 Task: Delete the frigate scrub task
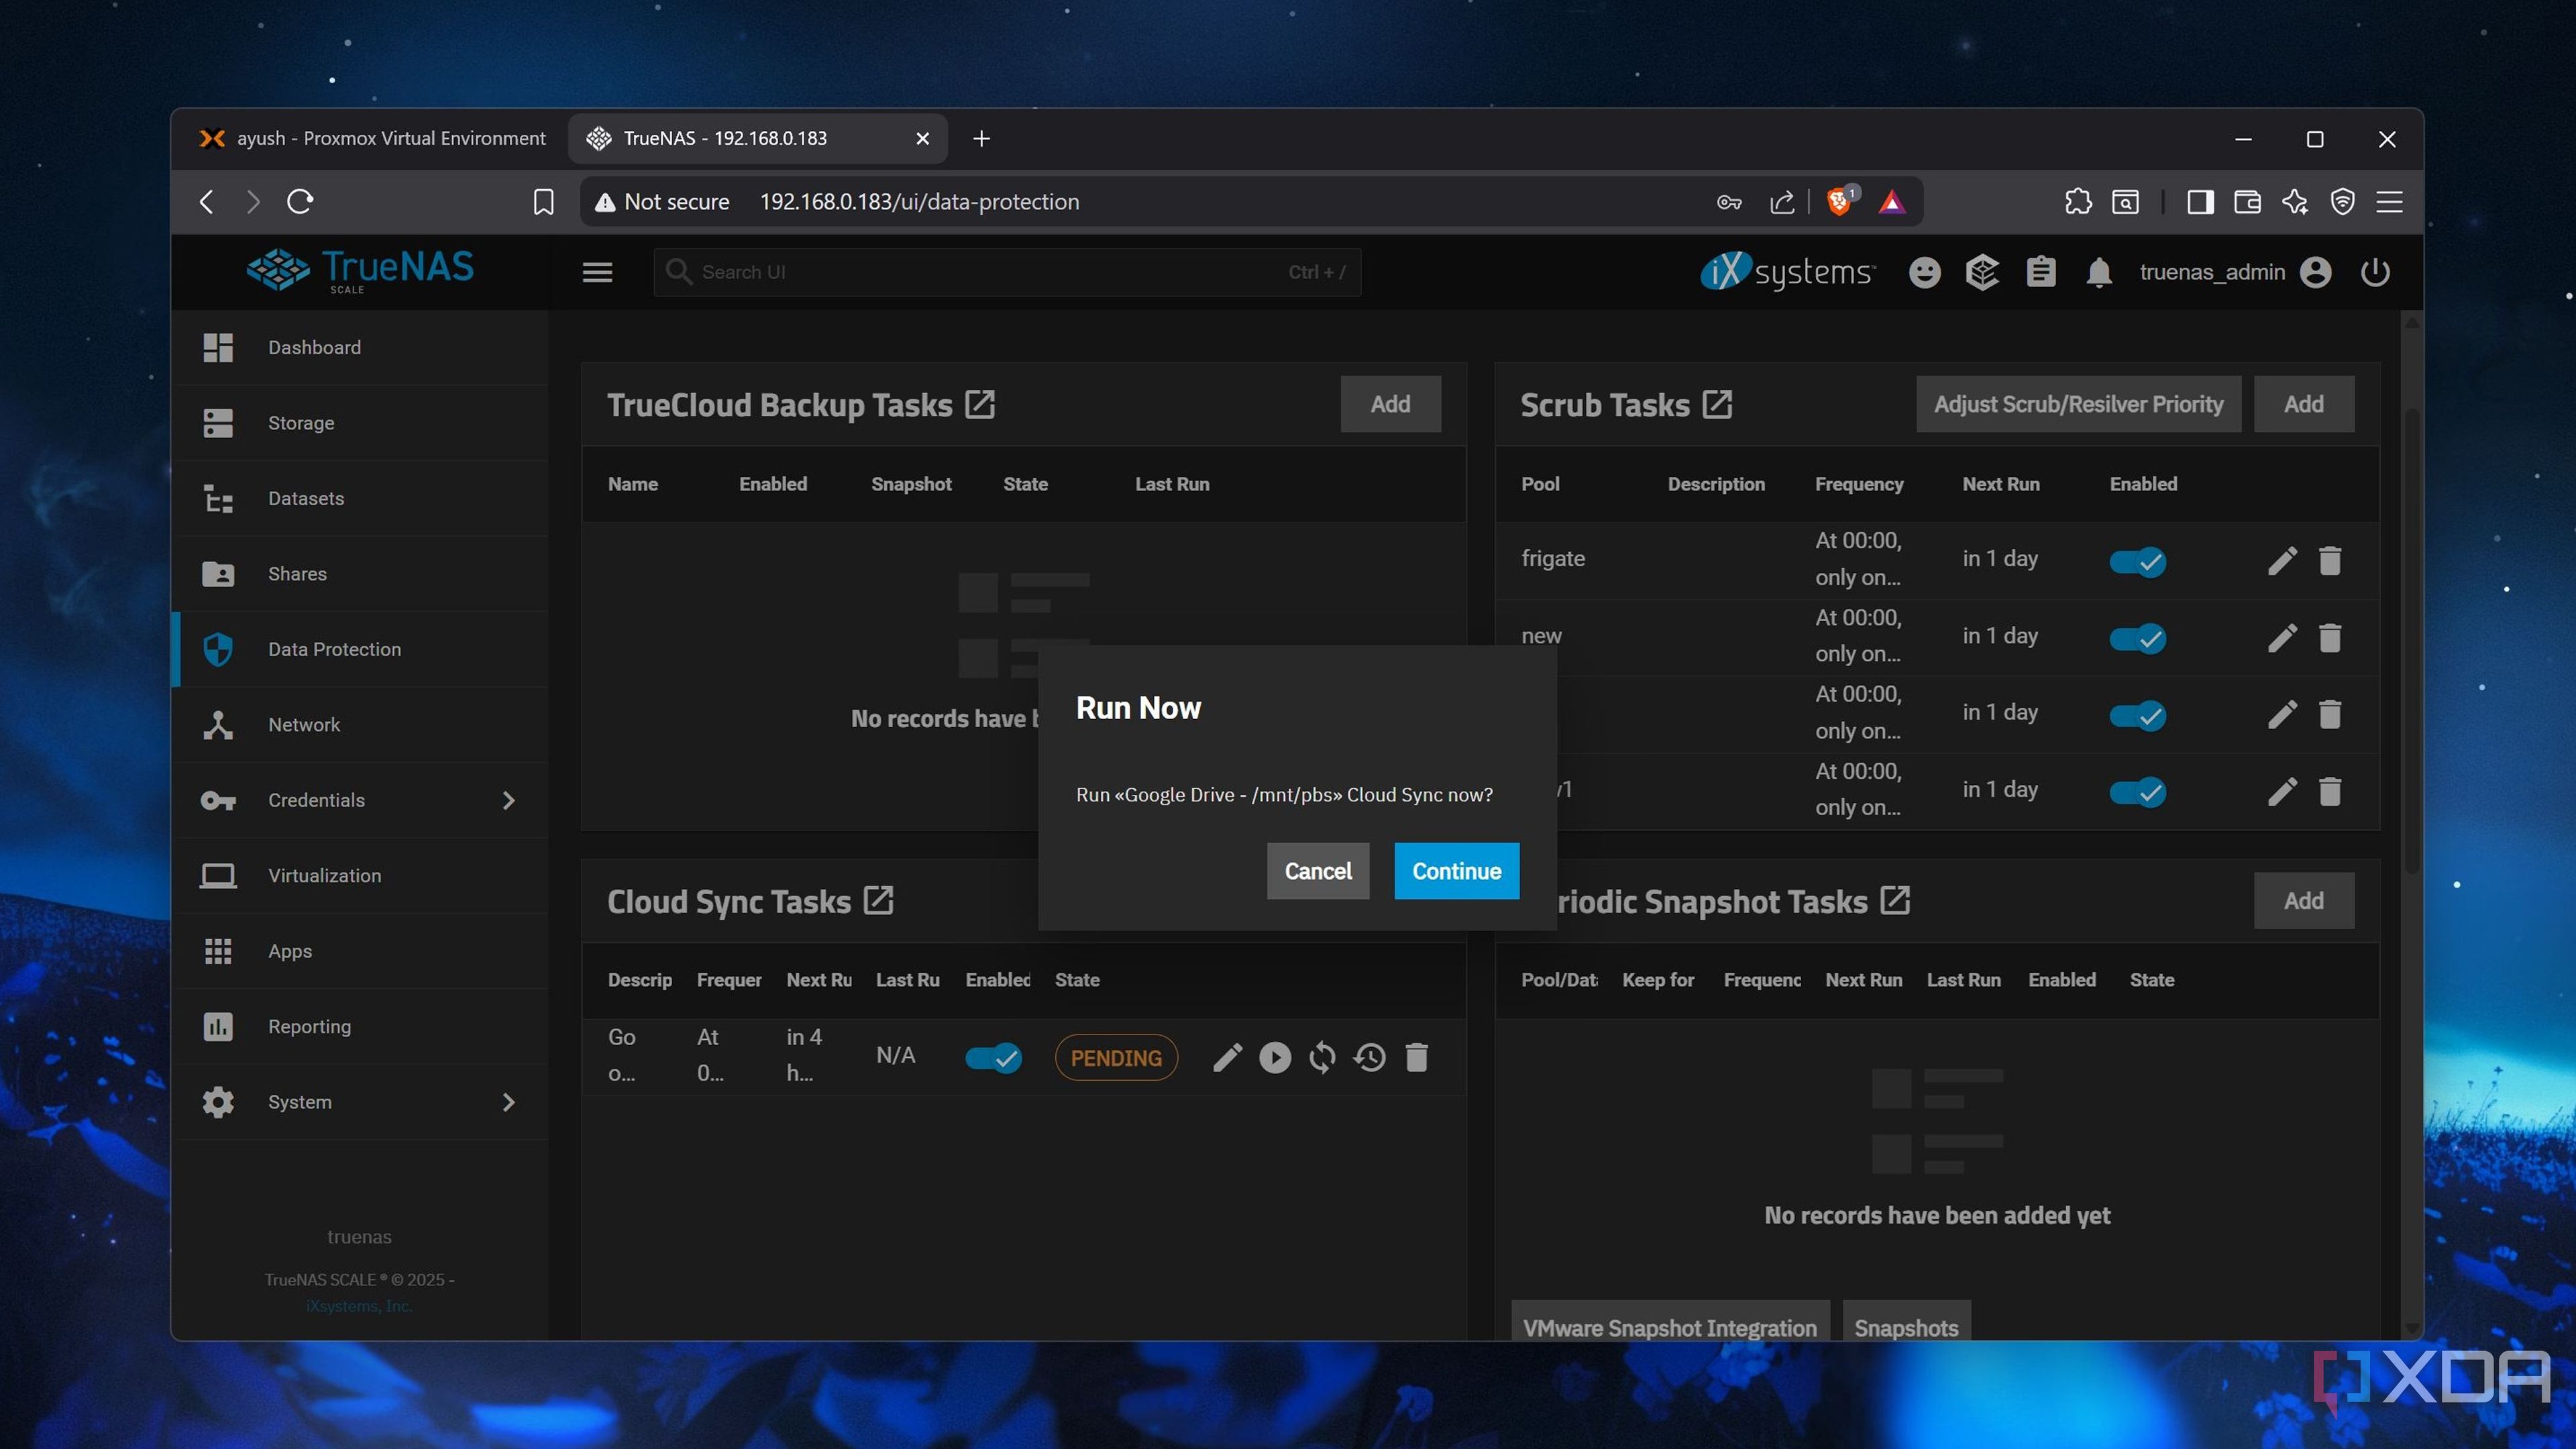tap(2329, 560)
